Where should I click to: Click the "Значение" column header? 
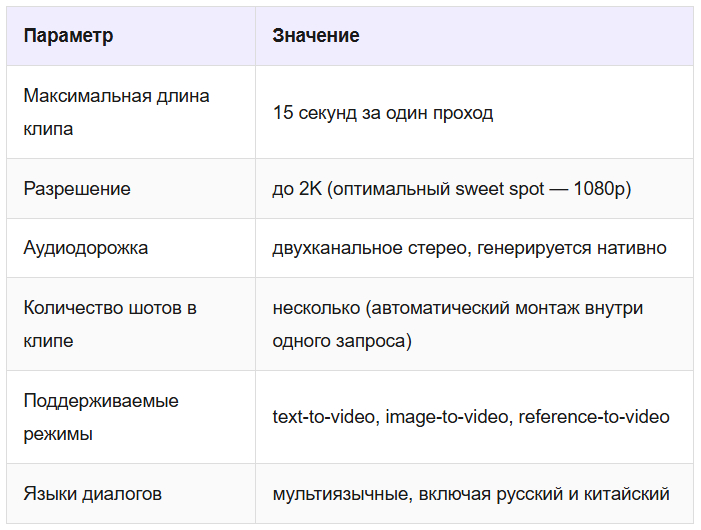(316, 36)
